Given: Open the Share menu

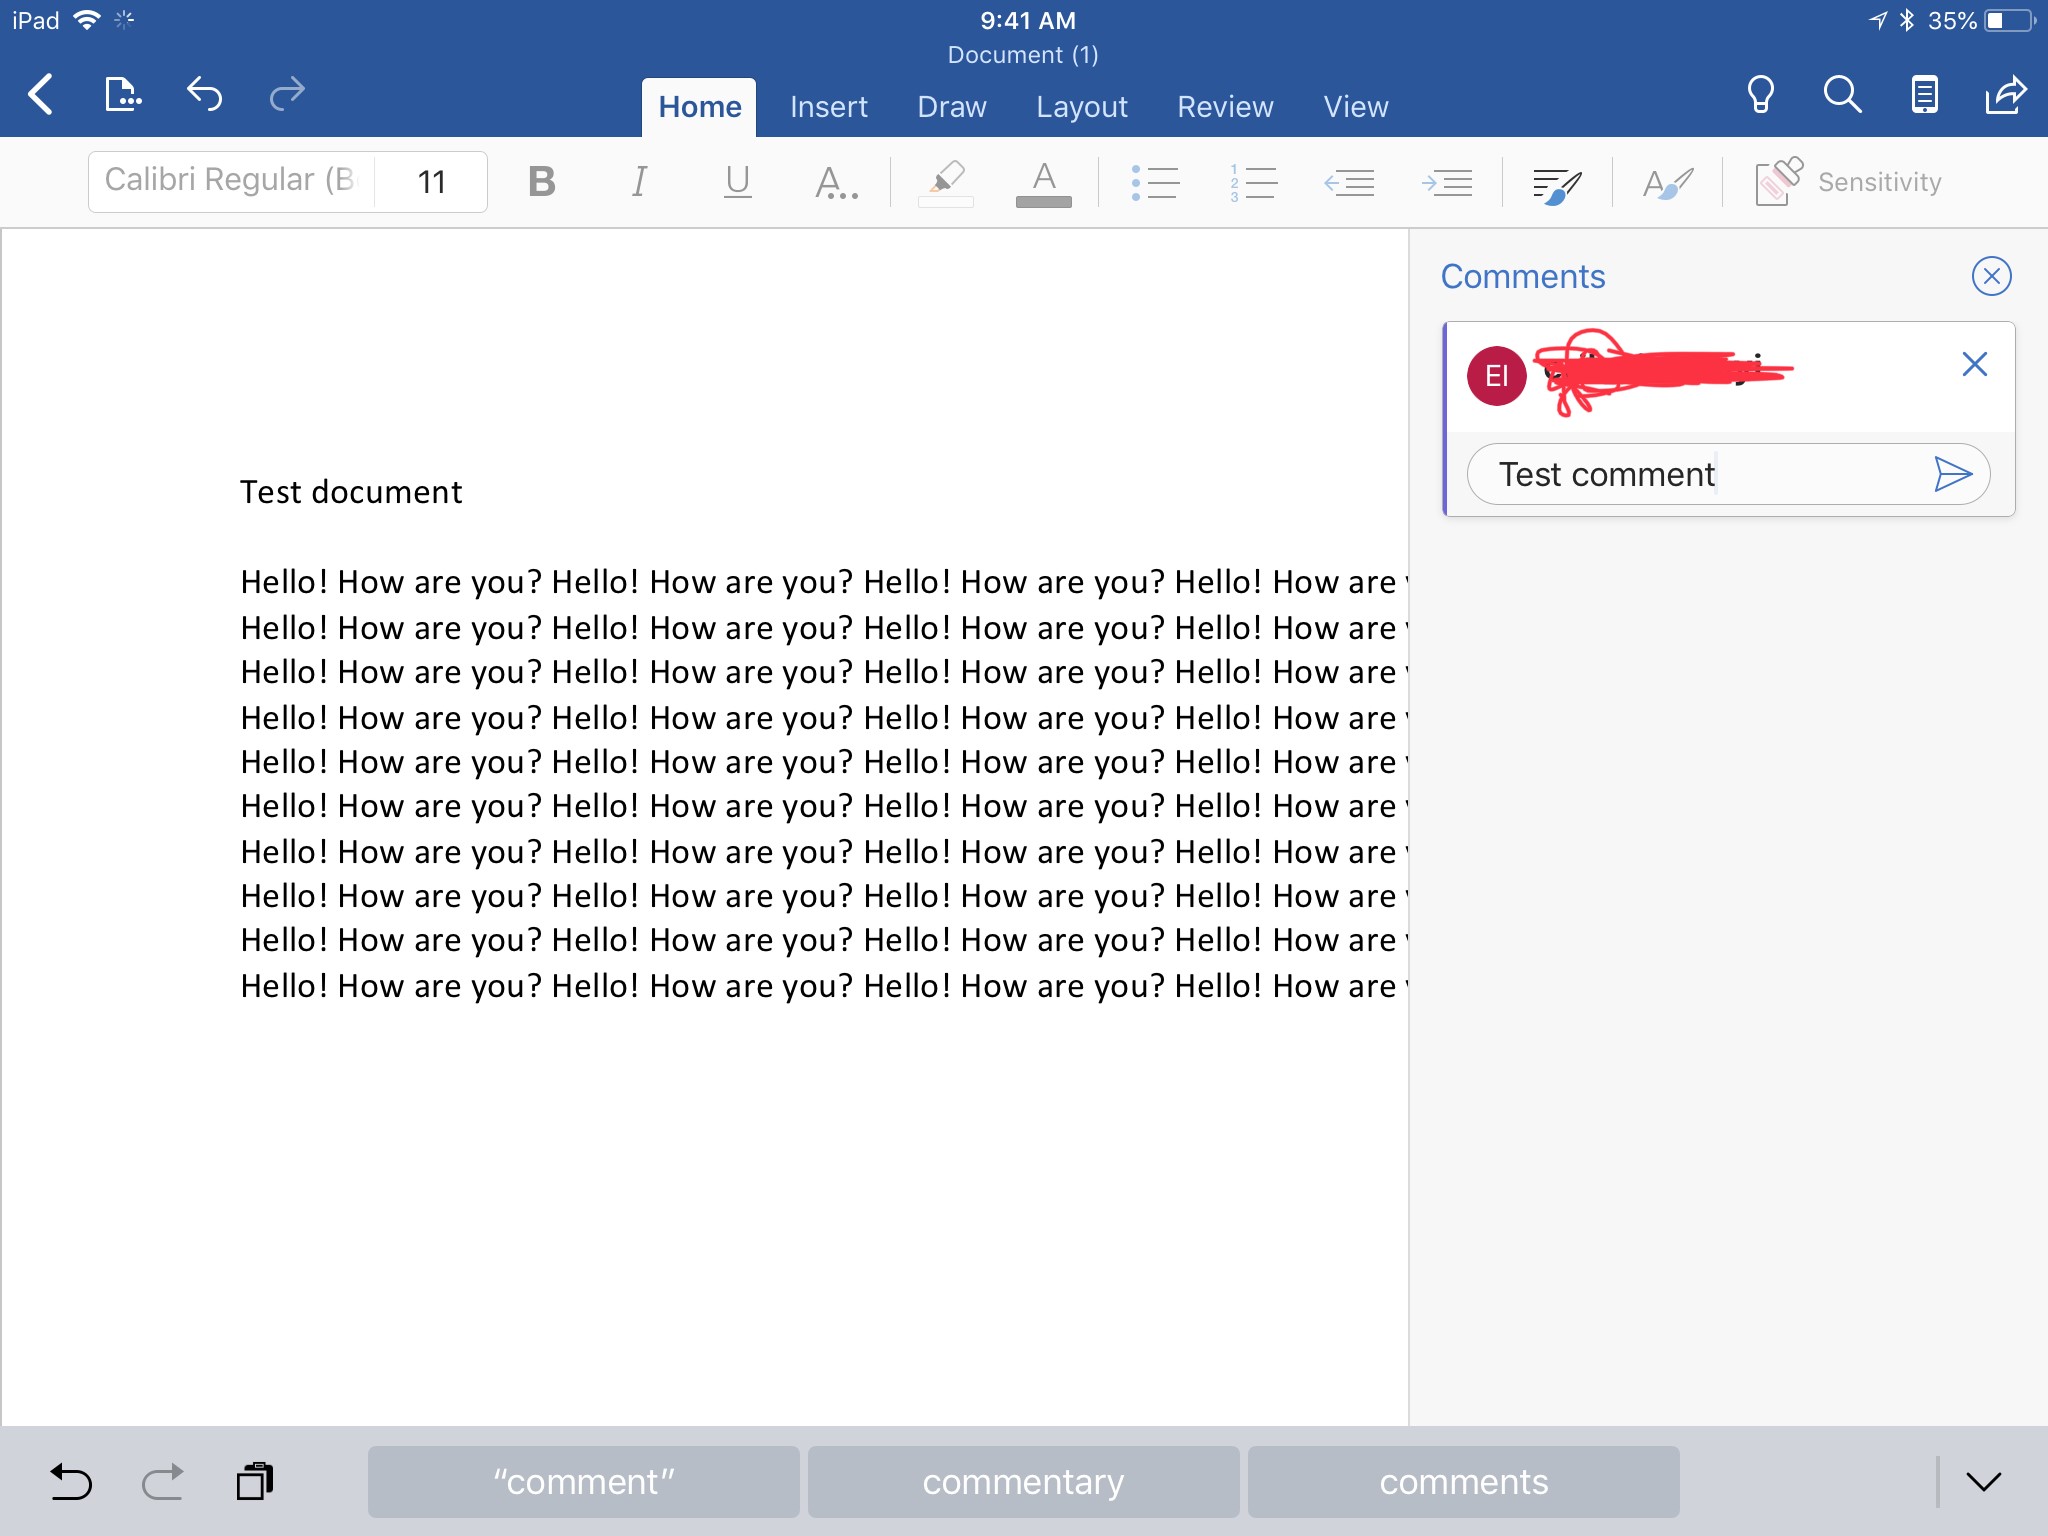Looking at the screenshot, I should (x=2005, y=95).
